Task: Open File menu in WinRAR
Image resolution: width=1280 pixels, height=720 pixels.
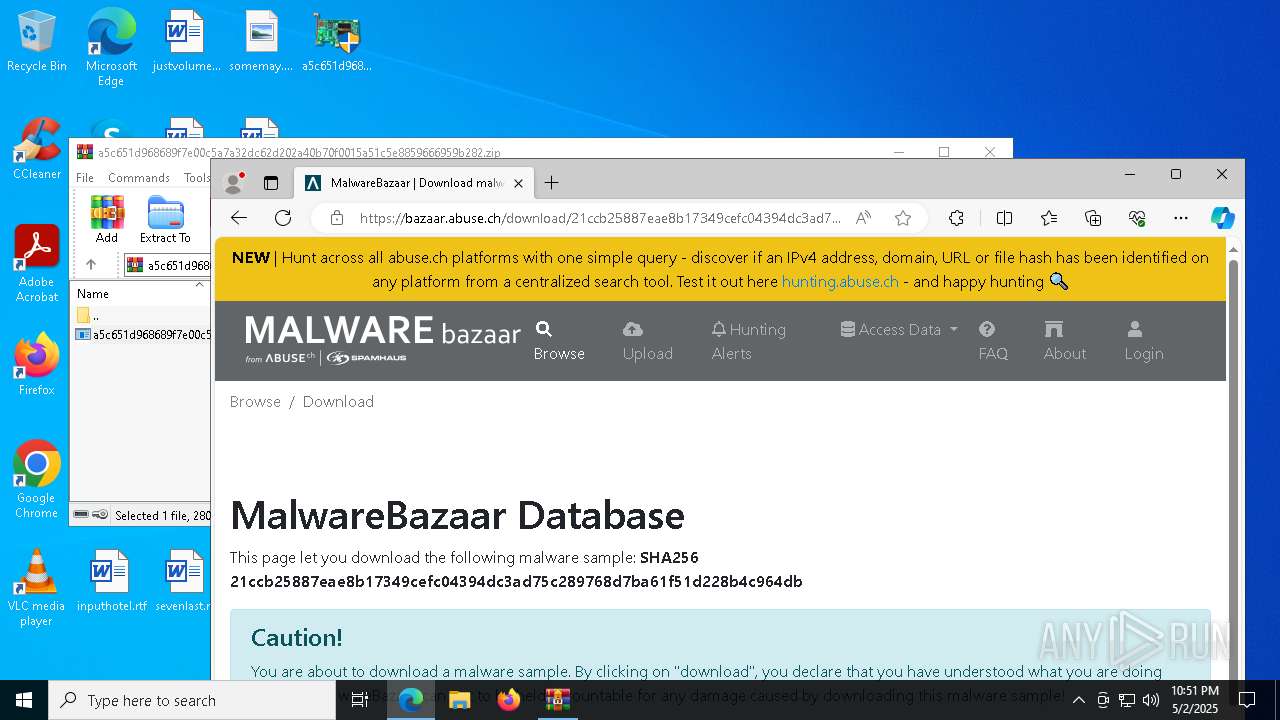Action: pos(85,178)
